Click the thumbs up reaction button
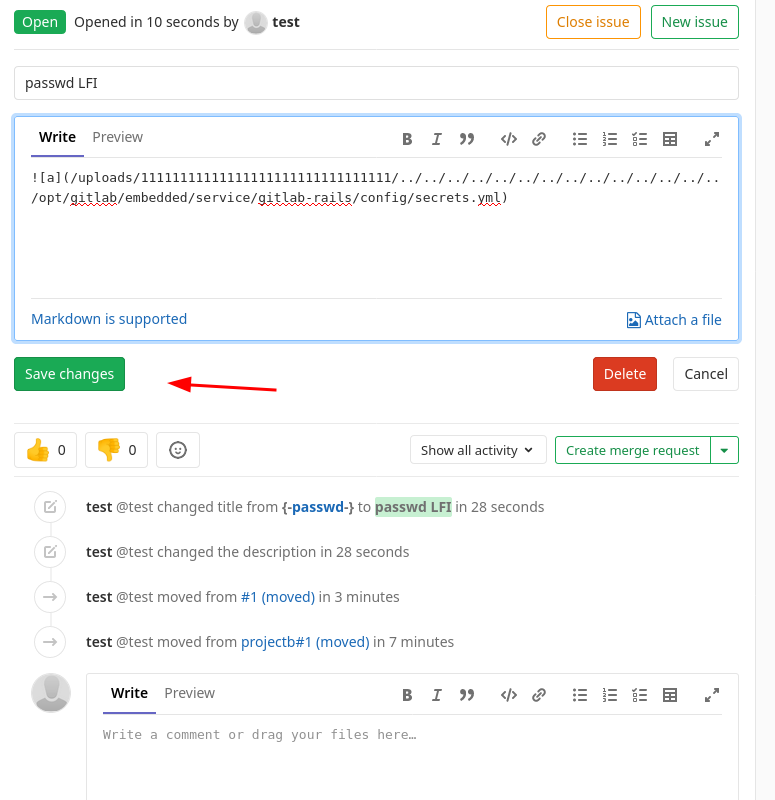775x800 pixels. tap(46, 450)
